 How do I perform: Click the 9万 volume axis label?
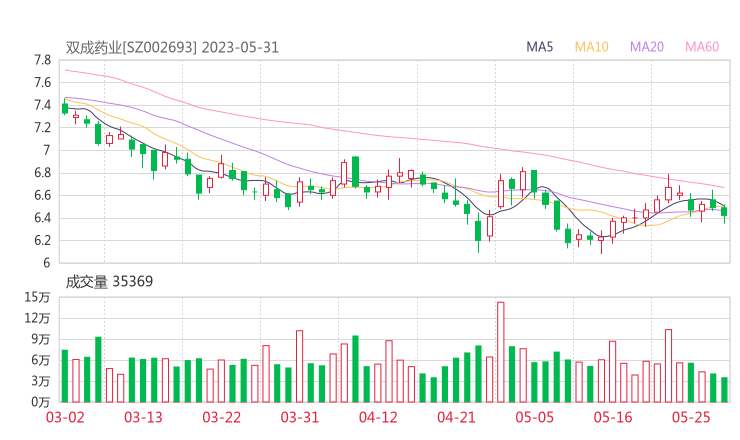pyautogui.click(x=41, y=339)
